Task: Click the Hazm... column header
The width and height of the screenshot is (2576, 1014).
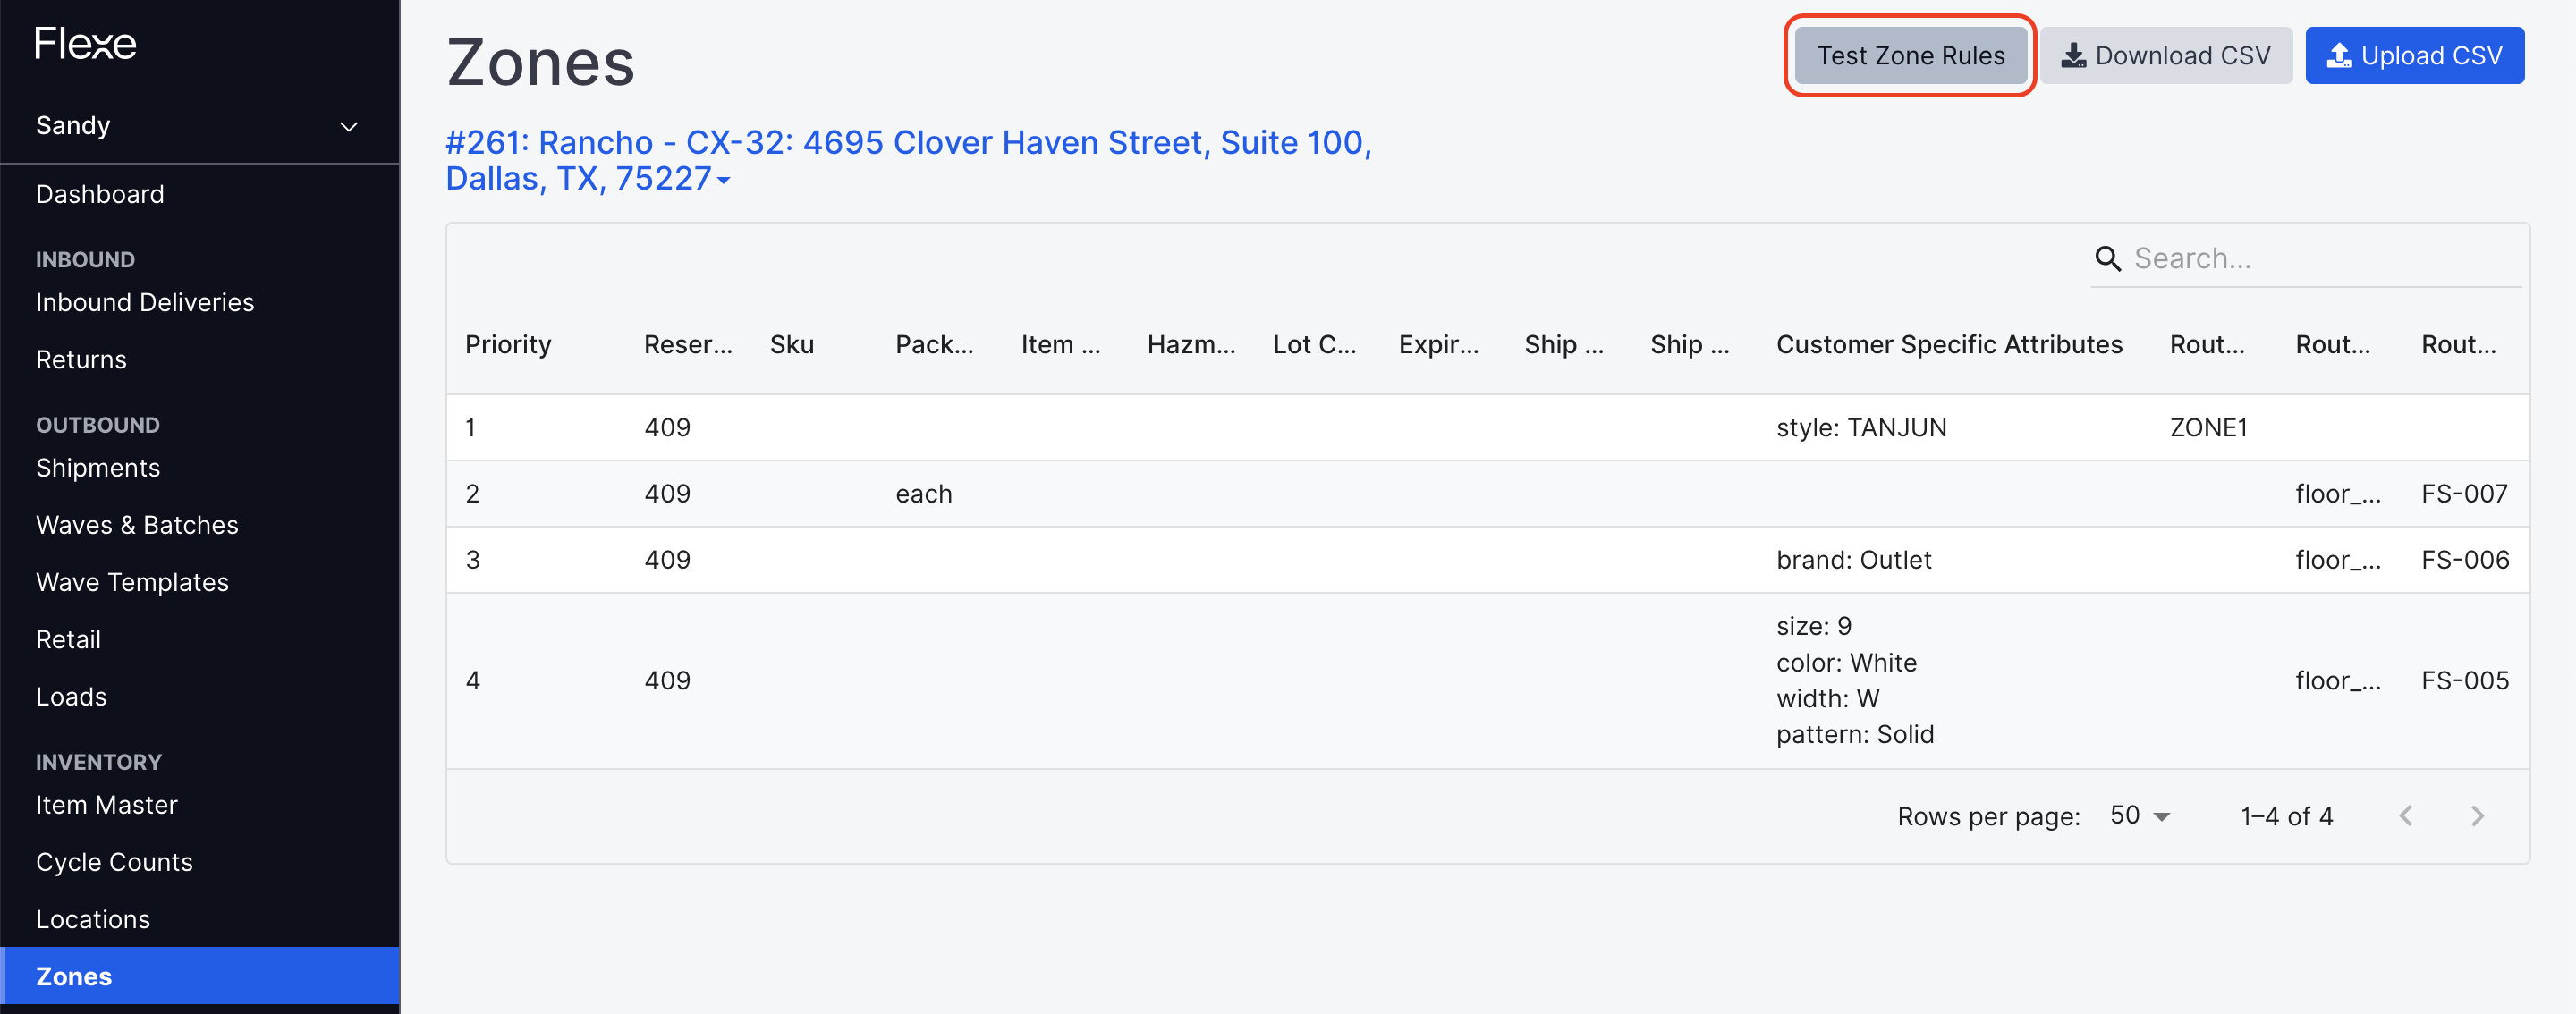Action: 1191,344
